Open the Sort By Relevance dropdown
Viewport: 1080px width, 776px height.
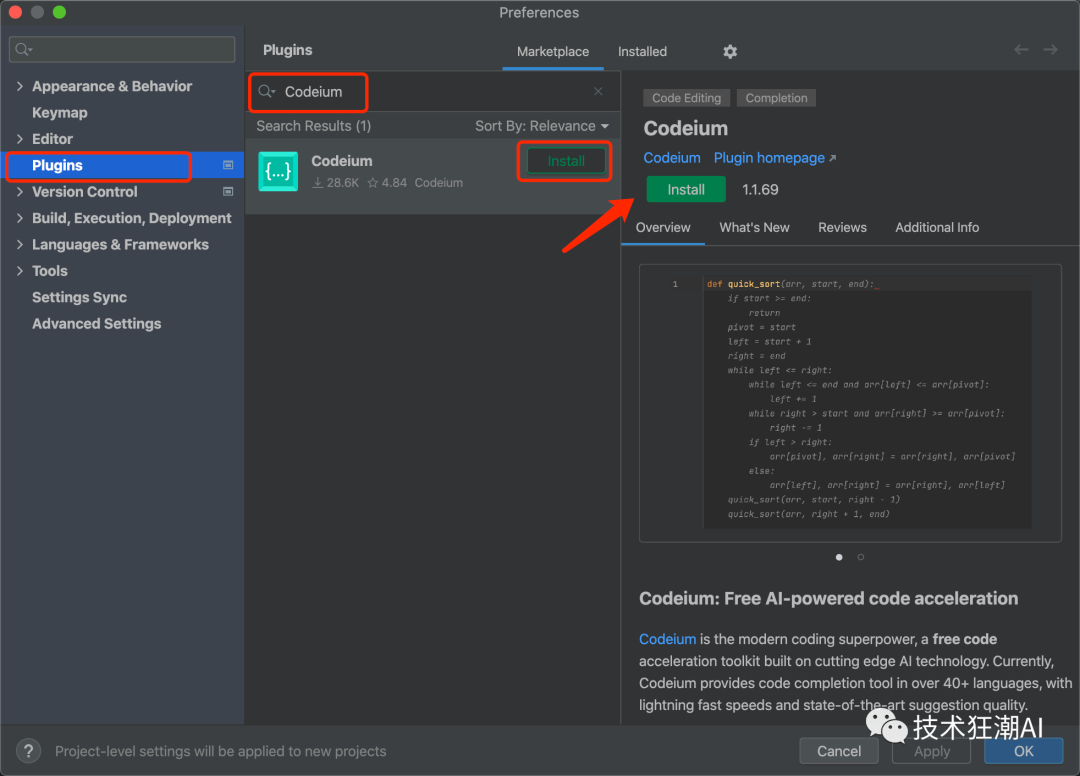coord(541,126)
